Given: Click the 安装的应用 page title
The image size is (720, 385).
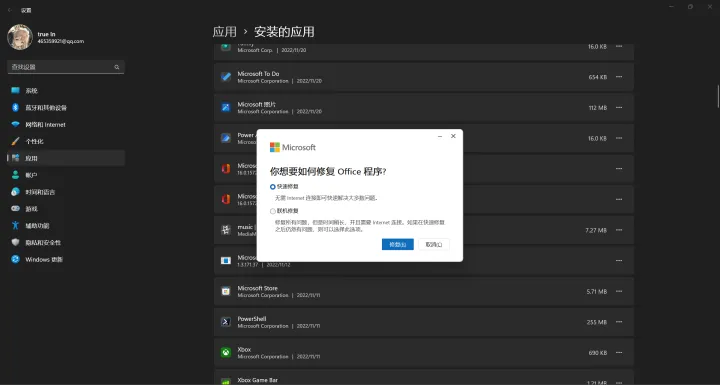Looking at the screenshot, I should pyautogui.click(x=284, y=32).
